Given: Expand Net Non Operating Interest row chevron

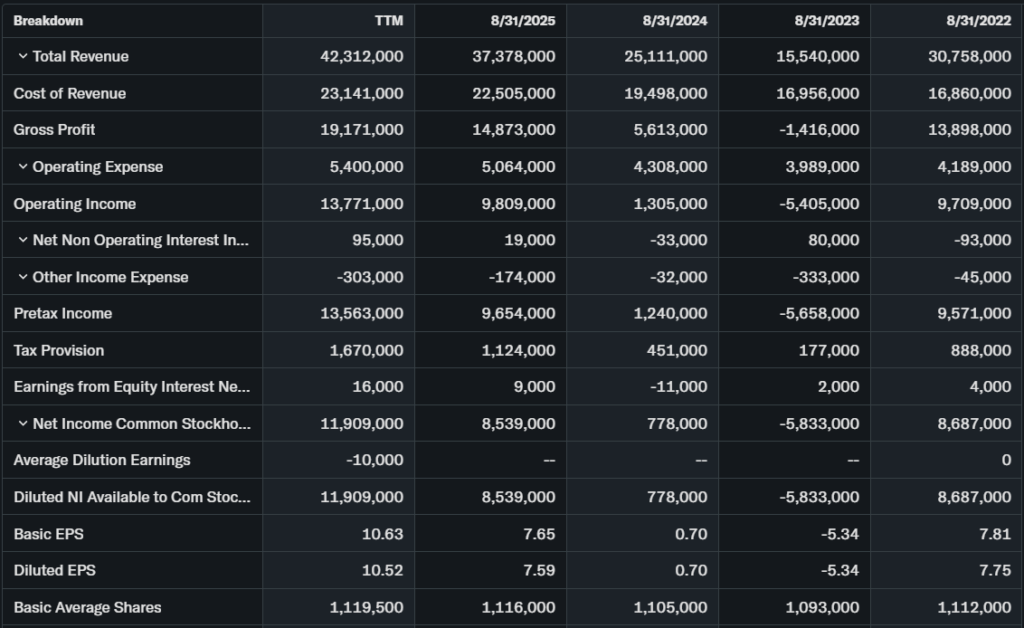Looking at the screenshot, I should pos(22,240).
